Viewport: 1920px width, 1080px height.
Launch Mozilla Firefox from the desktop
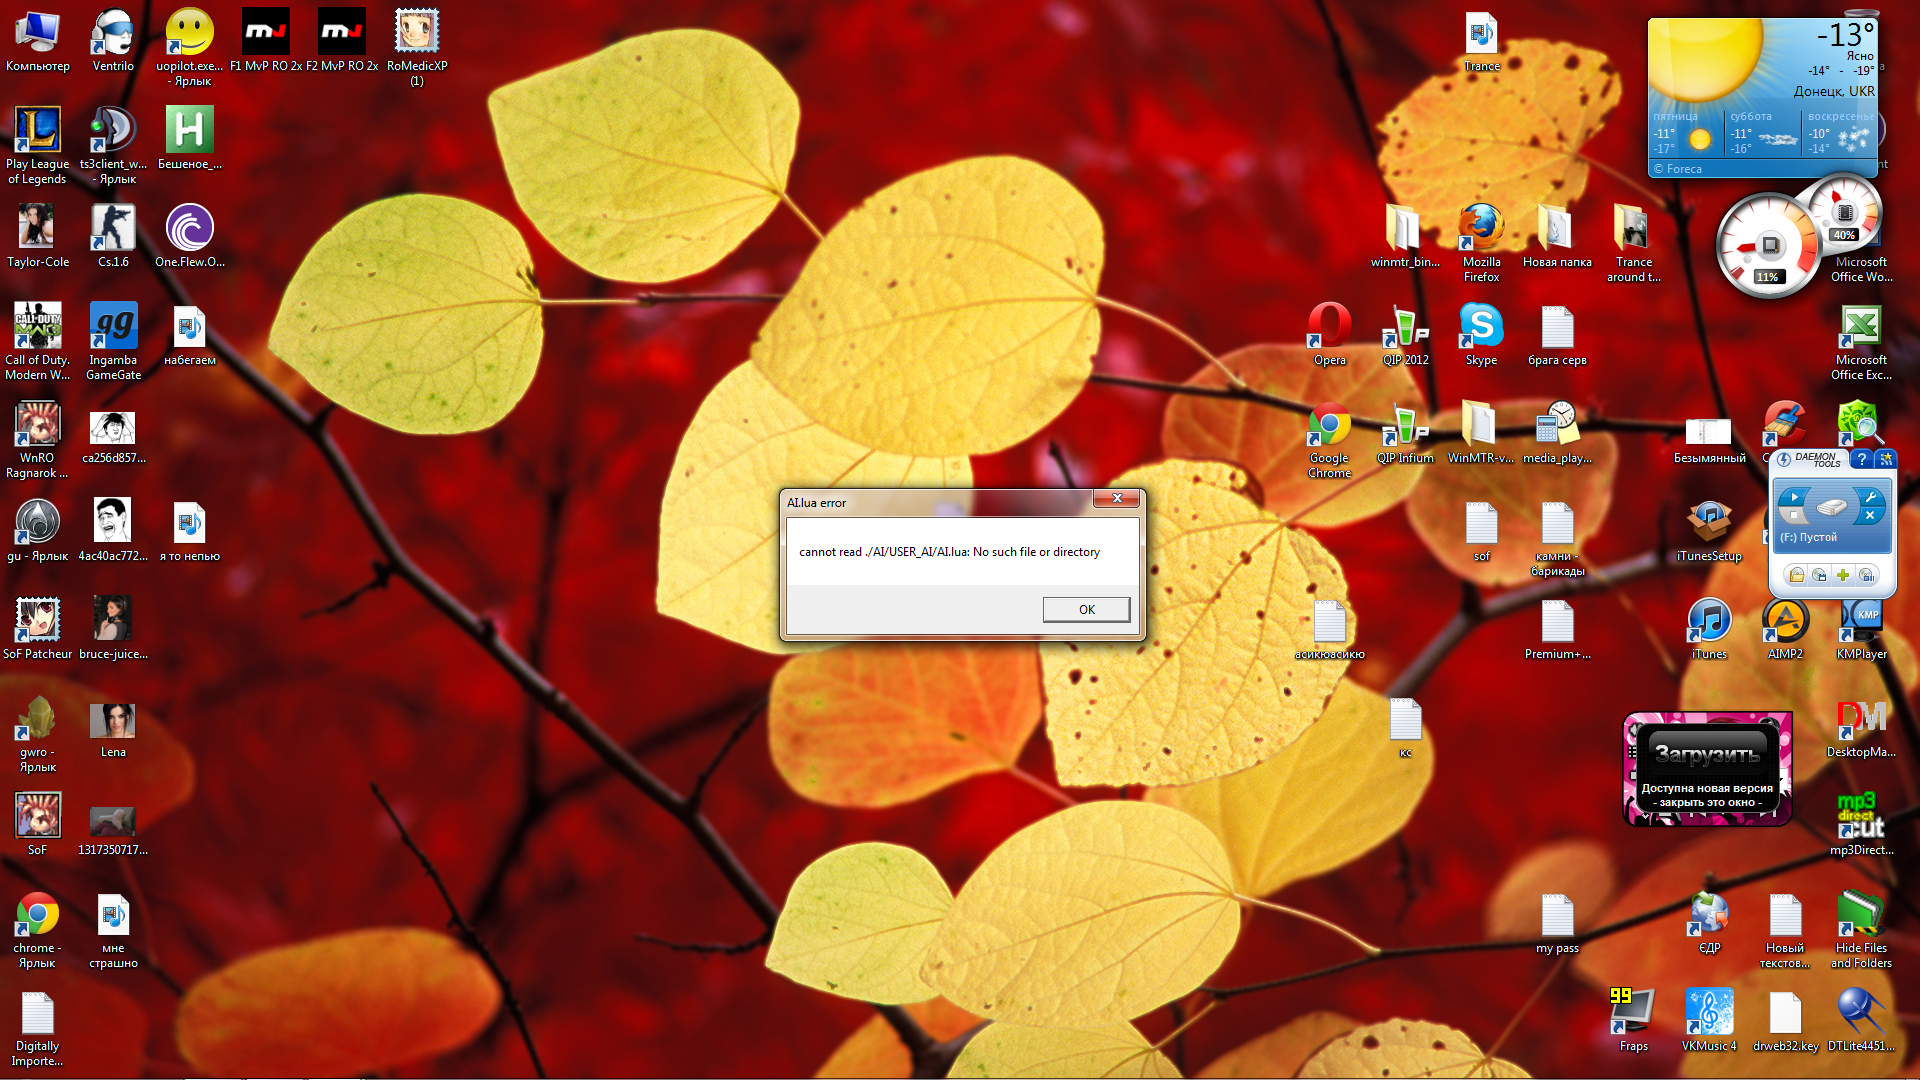[x=1481, y=243]
